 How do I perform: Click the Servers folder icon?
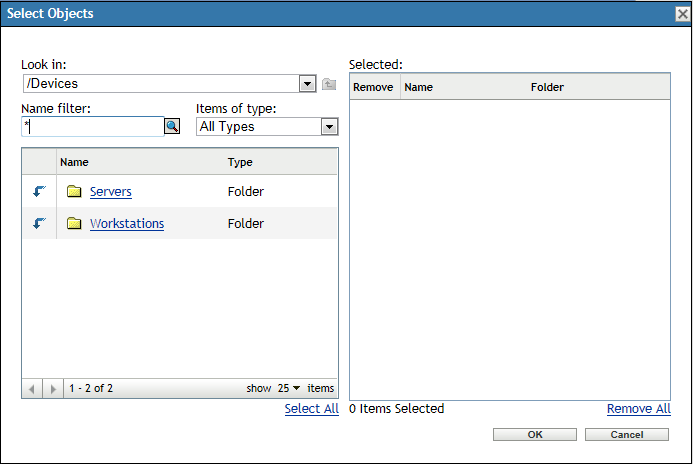pos(74,192)
